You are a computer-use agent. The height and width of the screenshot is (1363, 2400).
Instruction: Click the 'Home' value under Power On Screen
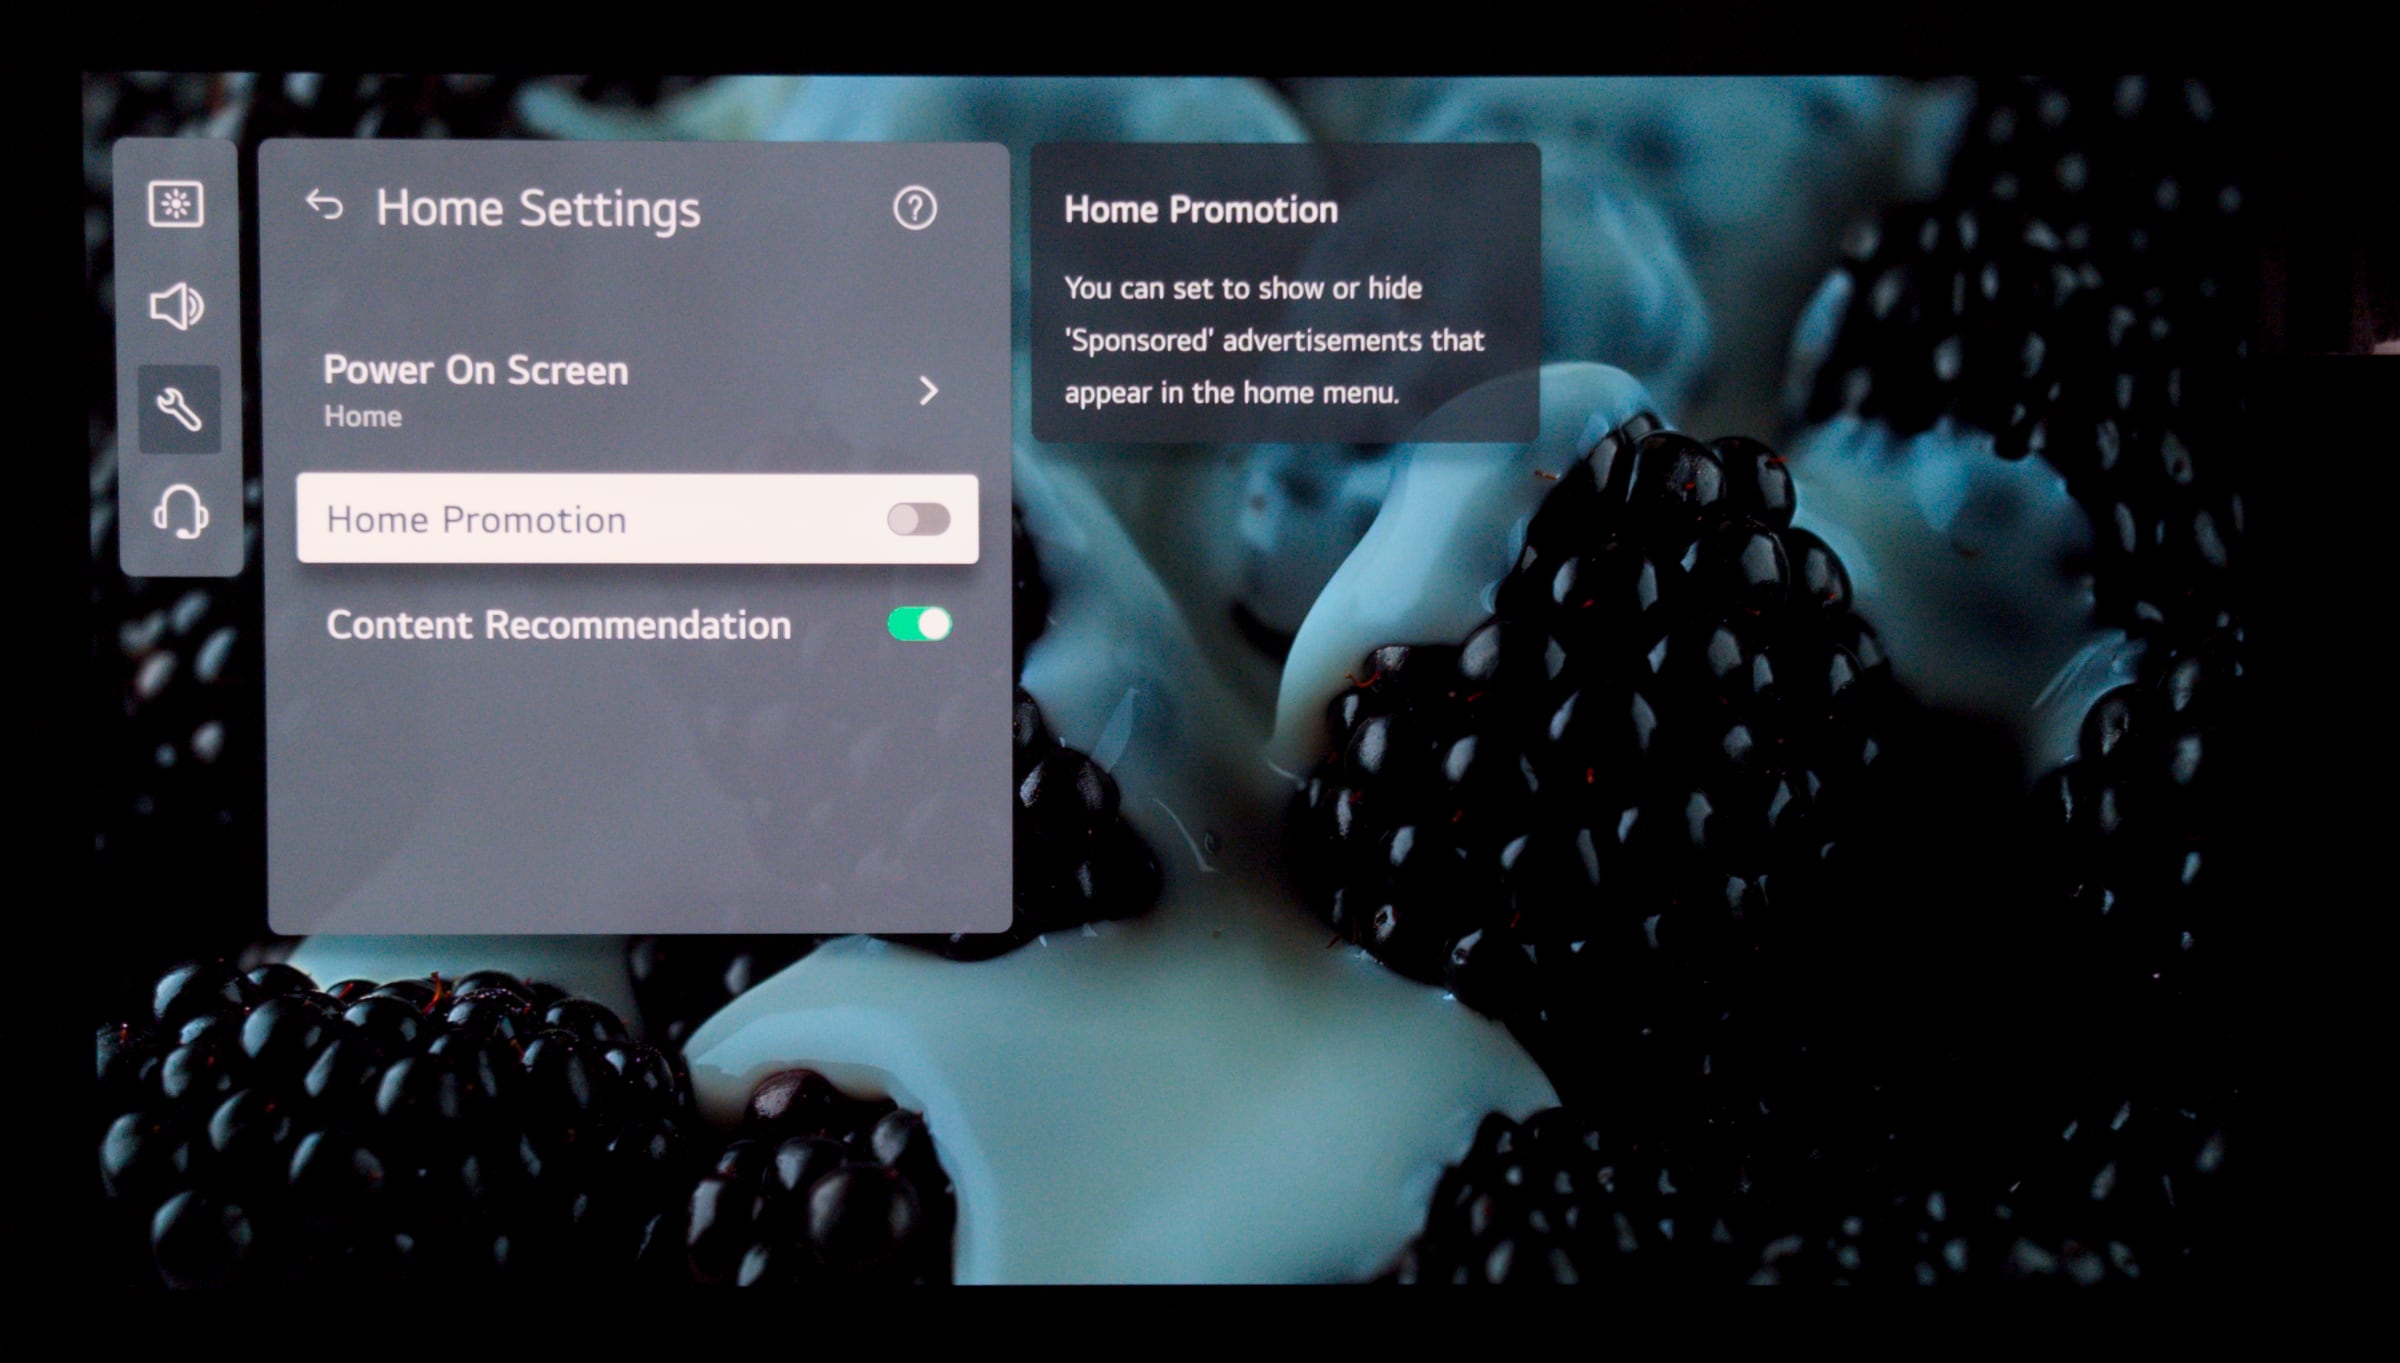click(363, 416)
